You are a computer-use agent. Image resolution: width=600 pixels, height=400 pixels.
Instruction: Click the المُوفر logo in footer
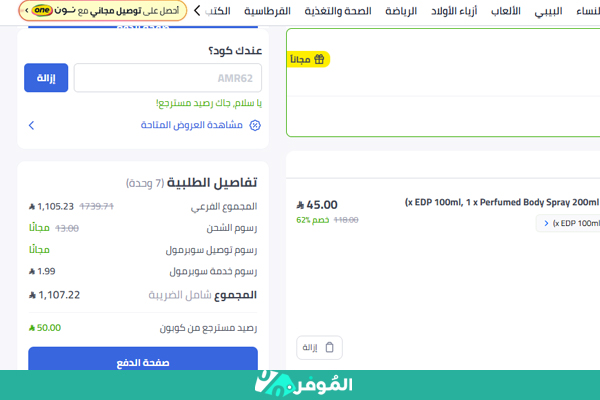click(x=303, y=383)
